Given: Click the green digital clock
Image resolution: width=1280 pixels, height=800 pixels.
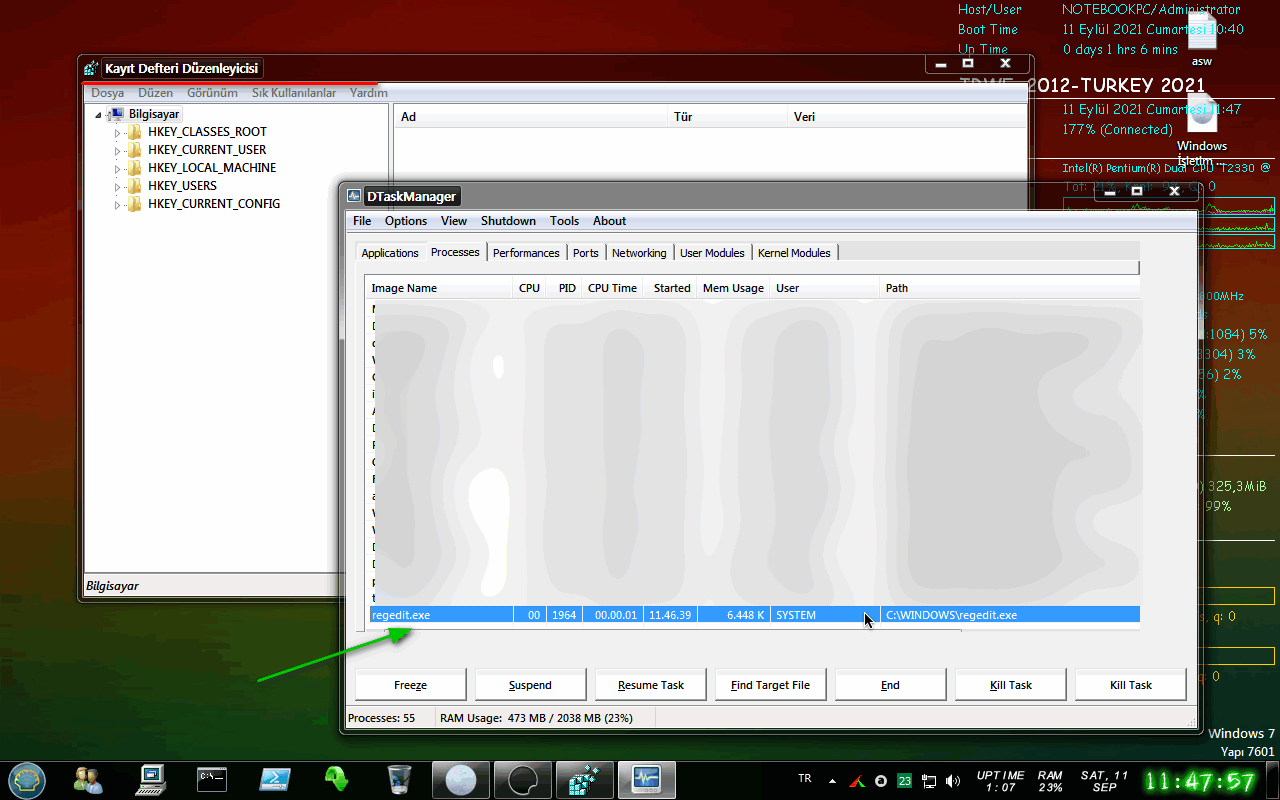Looking at the screenshot, I should (x=1199, y=781).
